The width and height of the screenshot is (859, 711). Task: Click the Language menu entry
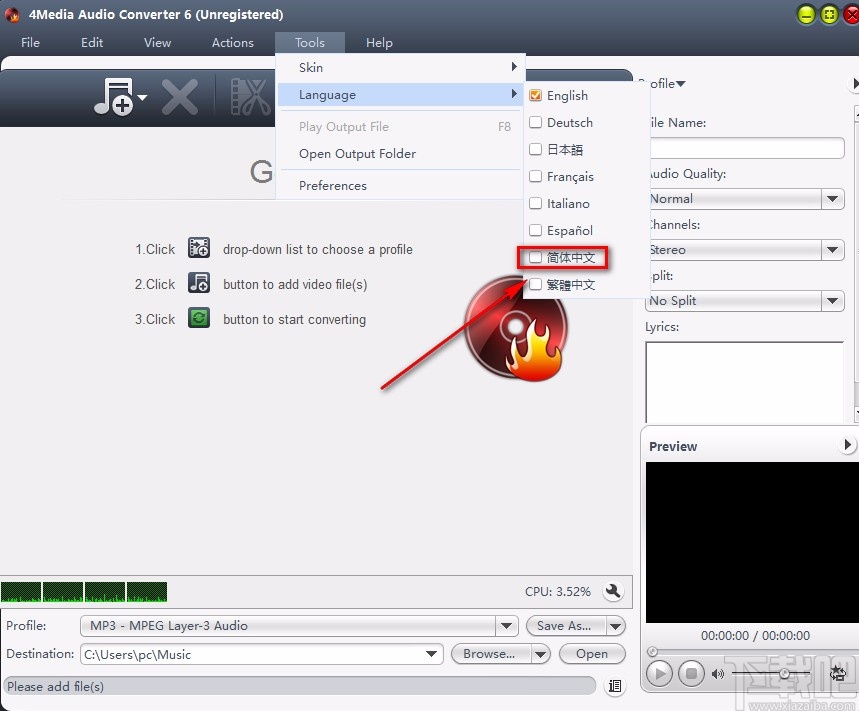coord(400,95)
